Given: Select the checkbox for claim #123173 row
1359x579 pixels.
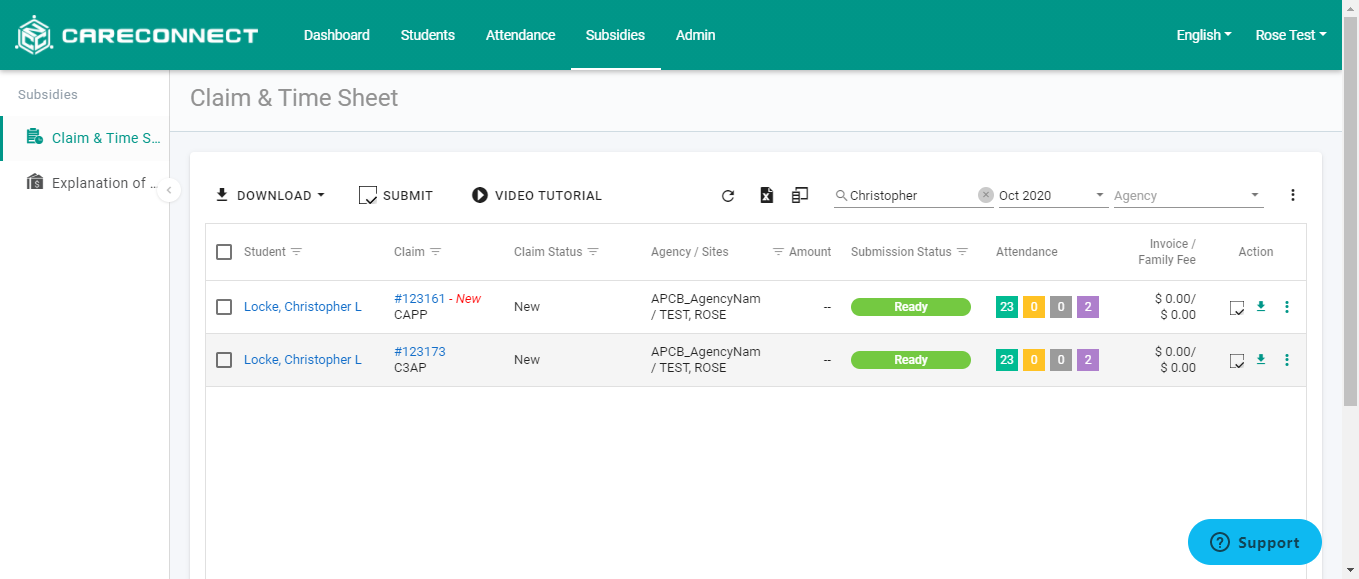Looking at the screenshot, I should click(x=224, y=360).
